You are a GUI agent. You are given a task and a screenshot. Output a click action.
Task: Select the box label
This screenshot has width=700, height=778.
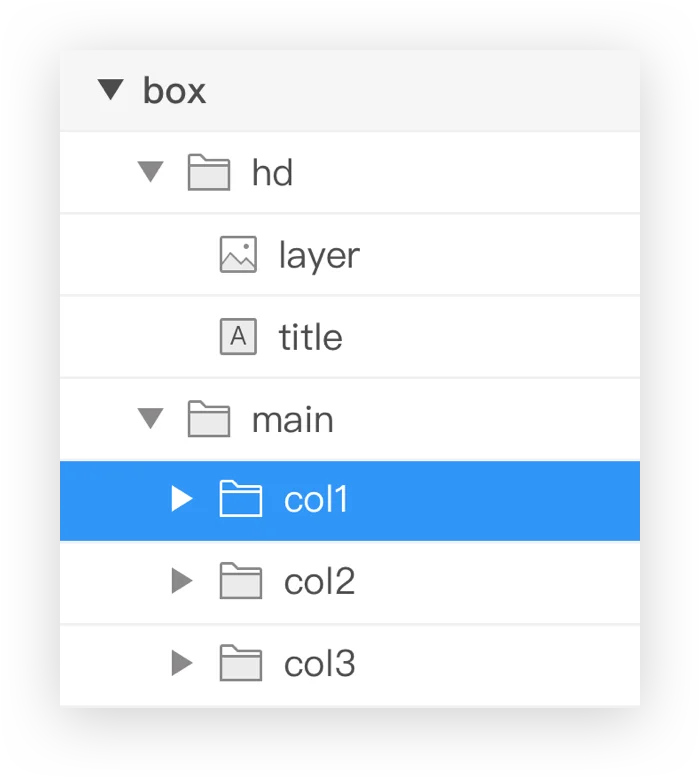(174, 91)
